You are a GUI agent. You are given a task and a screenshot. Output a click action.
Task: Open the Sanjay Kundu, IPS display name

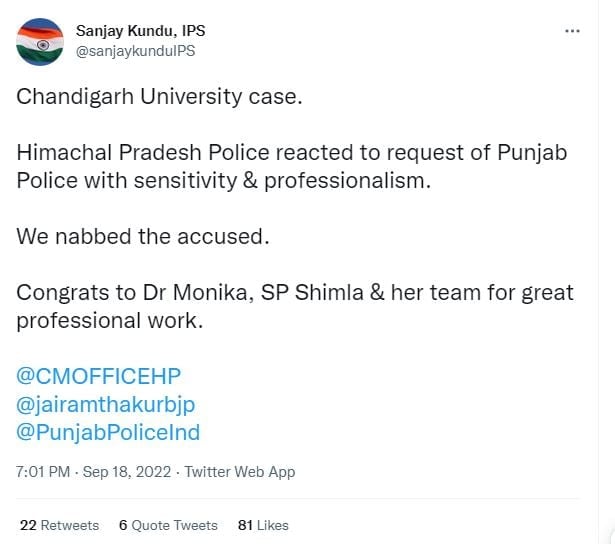pos(140,31)
